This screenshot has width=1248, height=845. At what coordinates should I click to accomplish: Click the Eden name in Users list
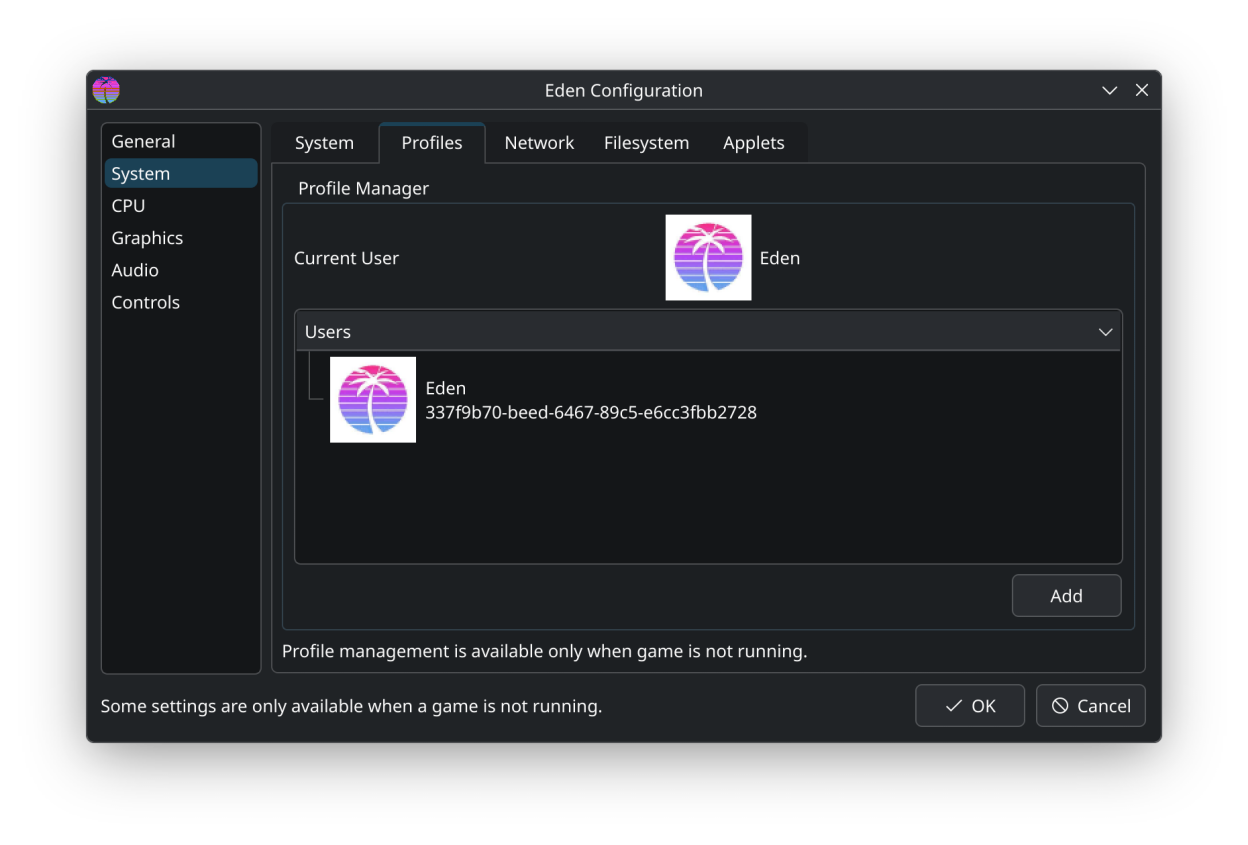[x=446, y=388]
